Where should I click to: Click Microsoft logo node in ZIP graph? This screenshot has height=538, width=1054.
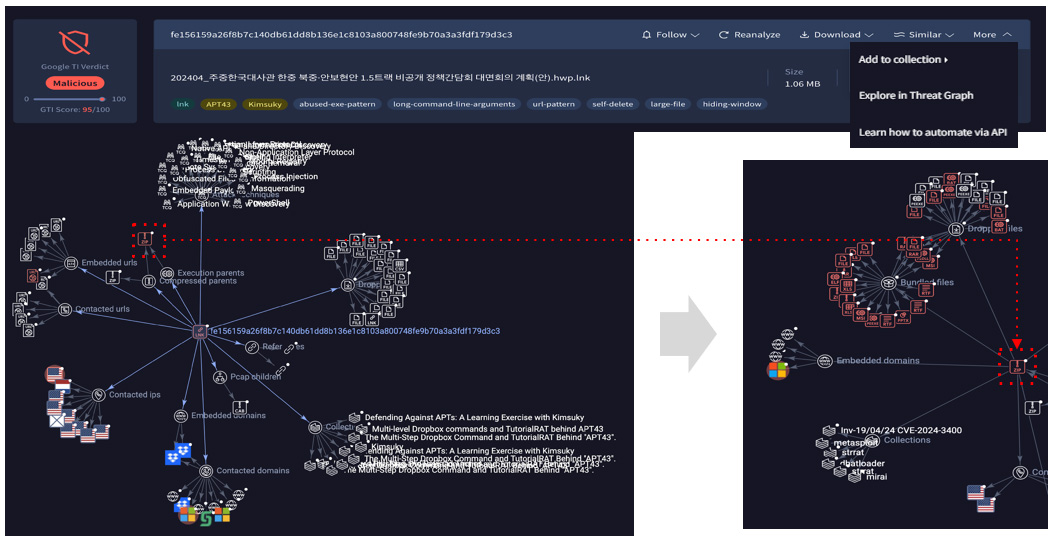pyautogui.click(x=777, y=370)
